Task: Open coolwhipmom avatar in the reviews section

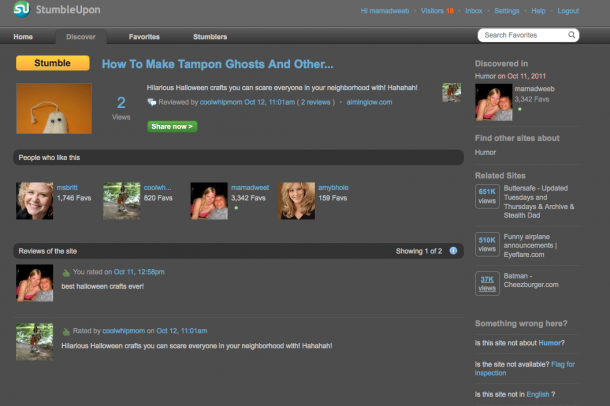Action: (x=35, y=342)
